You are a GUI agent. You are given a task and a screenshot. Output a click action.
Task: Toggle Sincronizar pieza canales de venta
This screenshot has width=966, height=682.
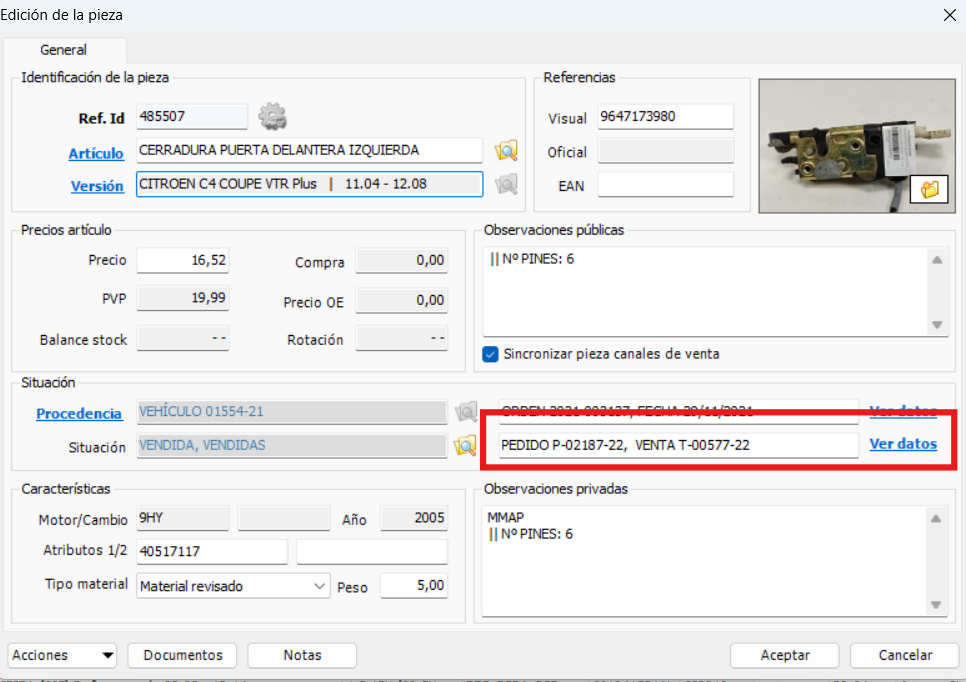click(489, 353)
